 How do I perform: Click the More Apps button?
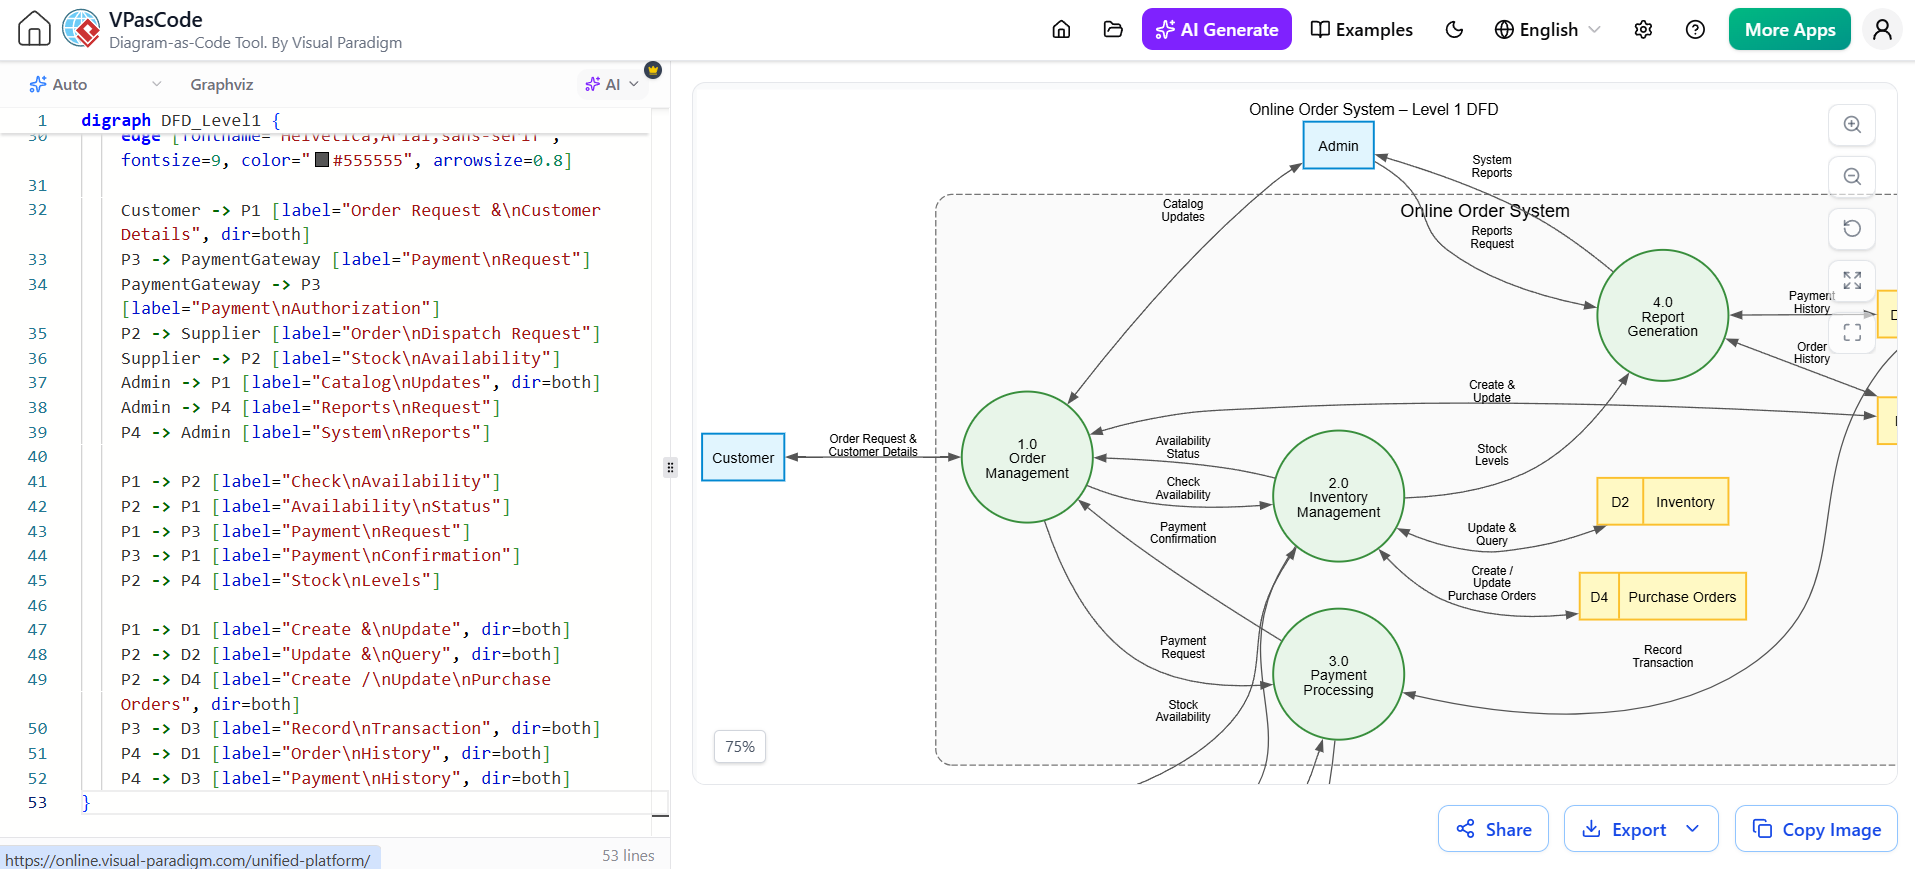tap(1789, 29)
